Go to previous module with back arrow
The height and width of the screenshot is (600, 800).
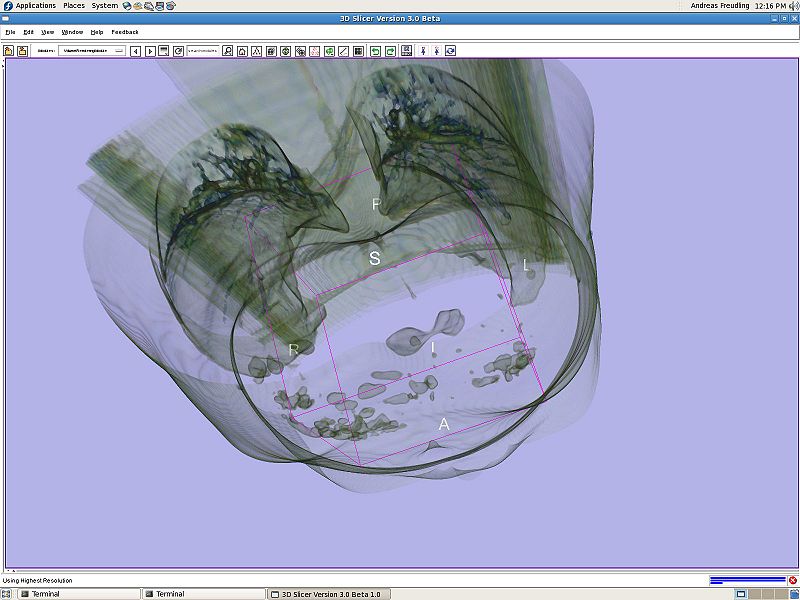(x=136, y=51)
